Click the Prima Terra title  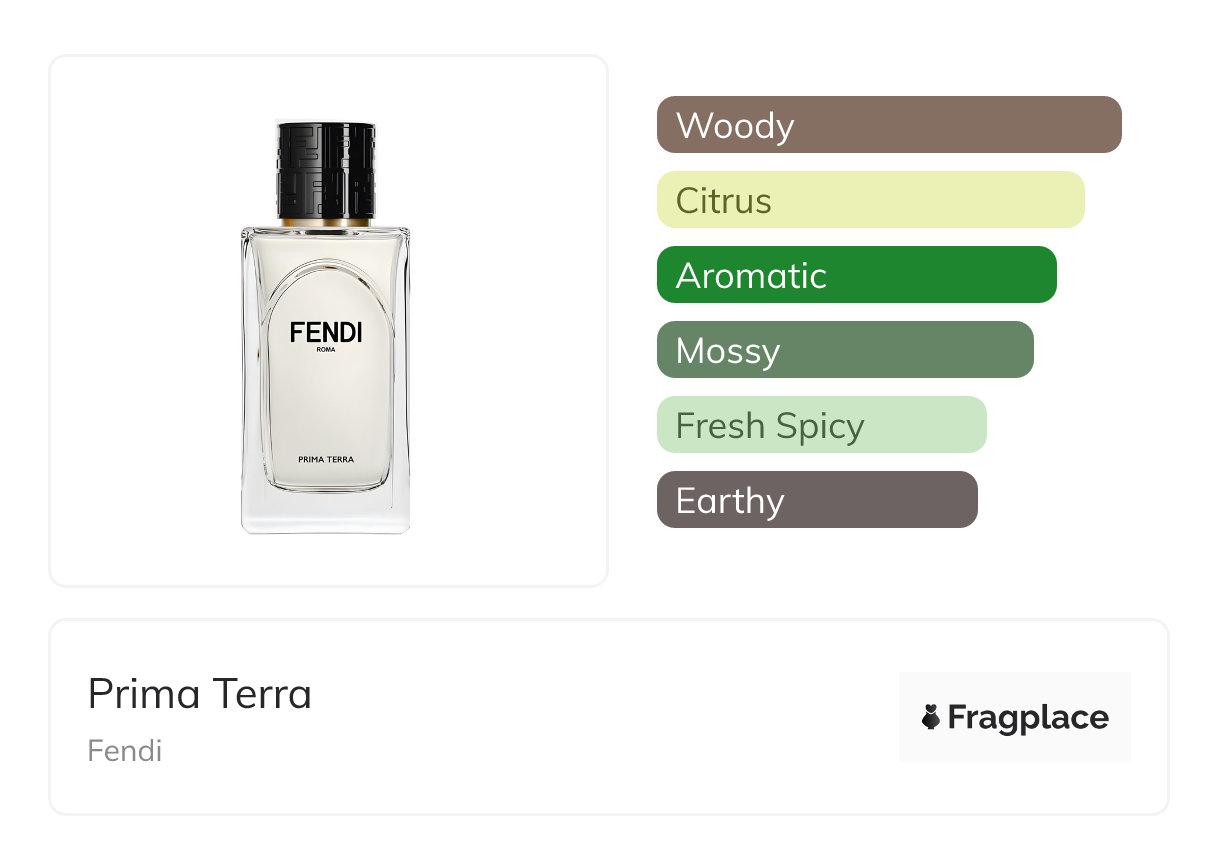200,694
